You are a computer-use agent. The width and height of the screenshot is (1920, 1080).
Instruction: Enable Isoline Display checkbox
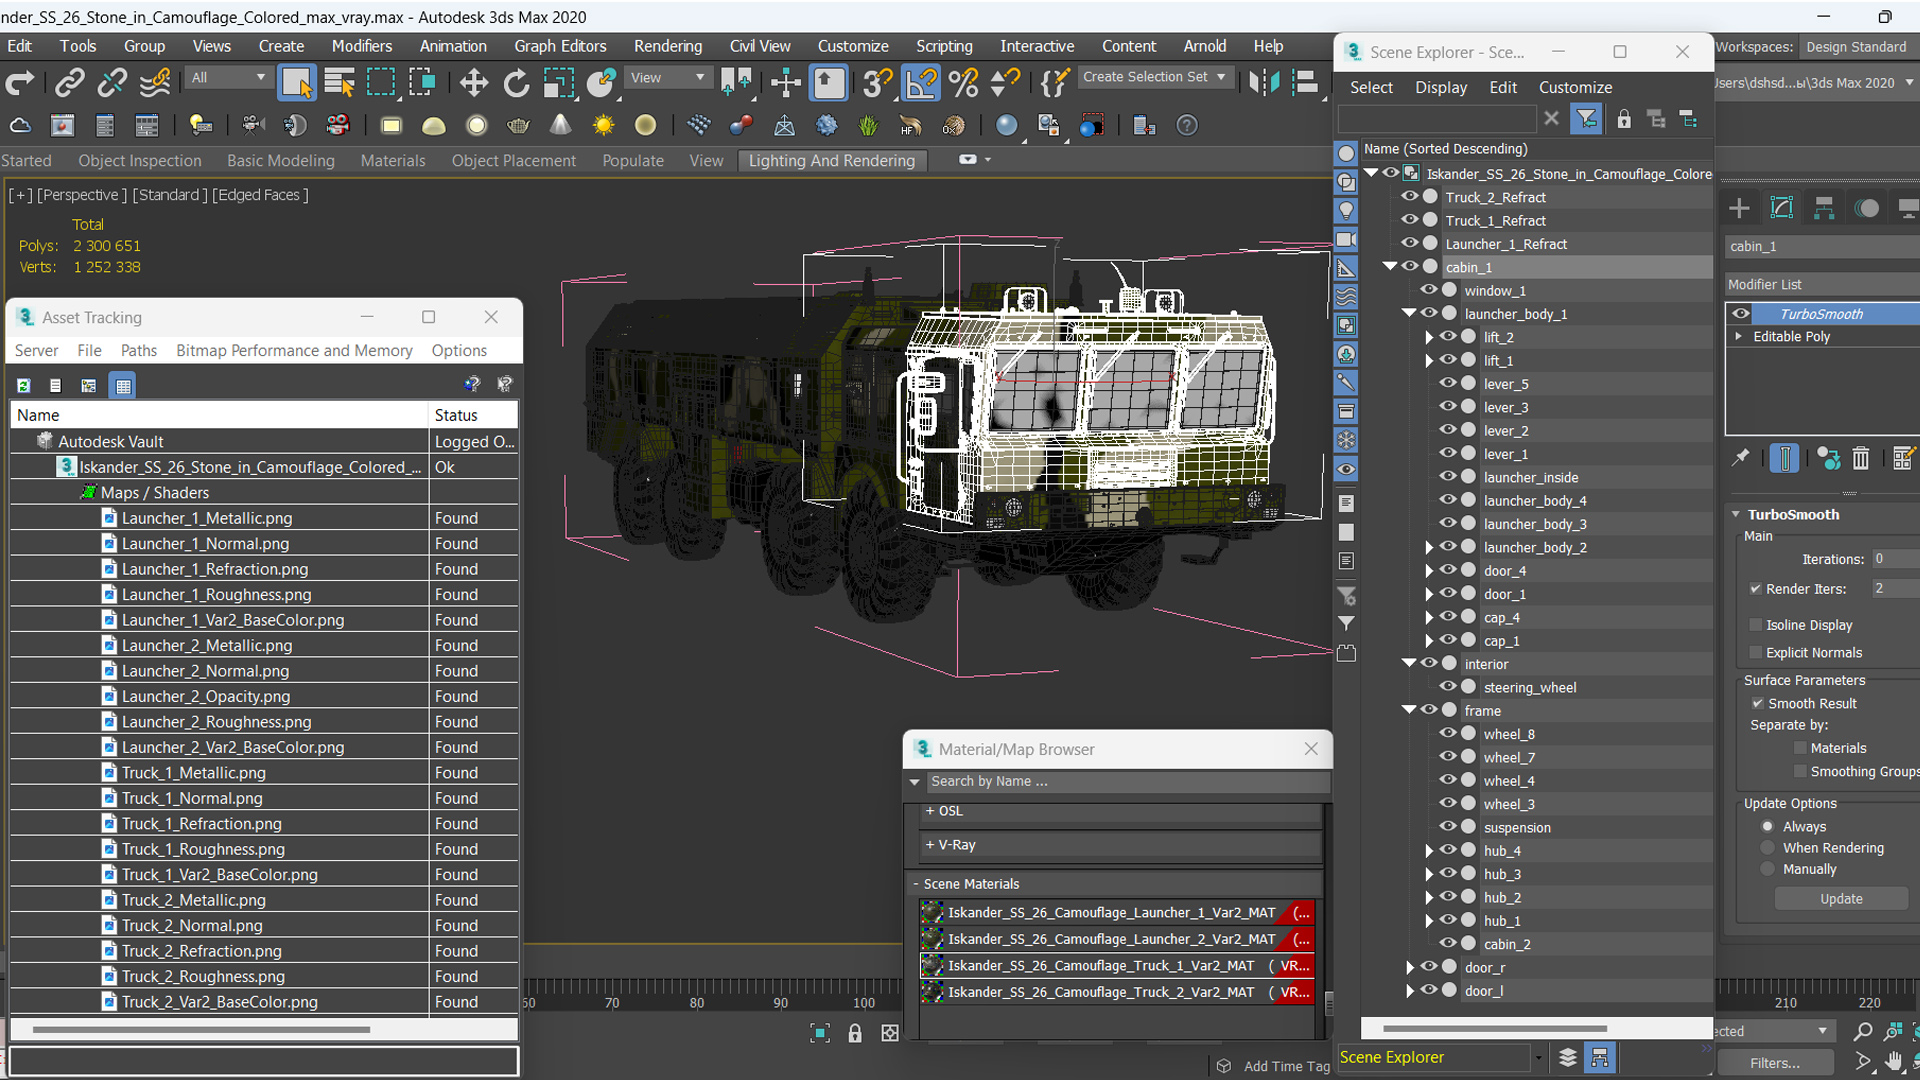[x=1755, y=625]
